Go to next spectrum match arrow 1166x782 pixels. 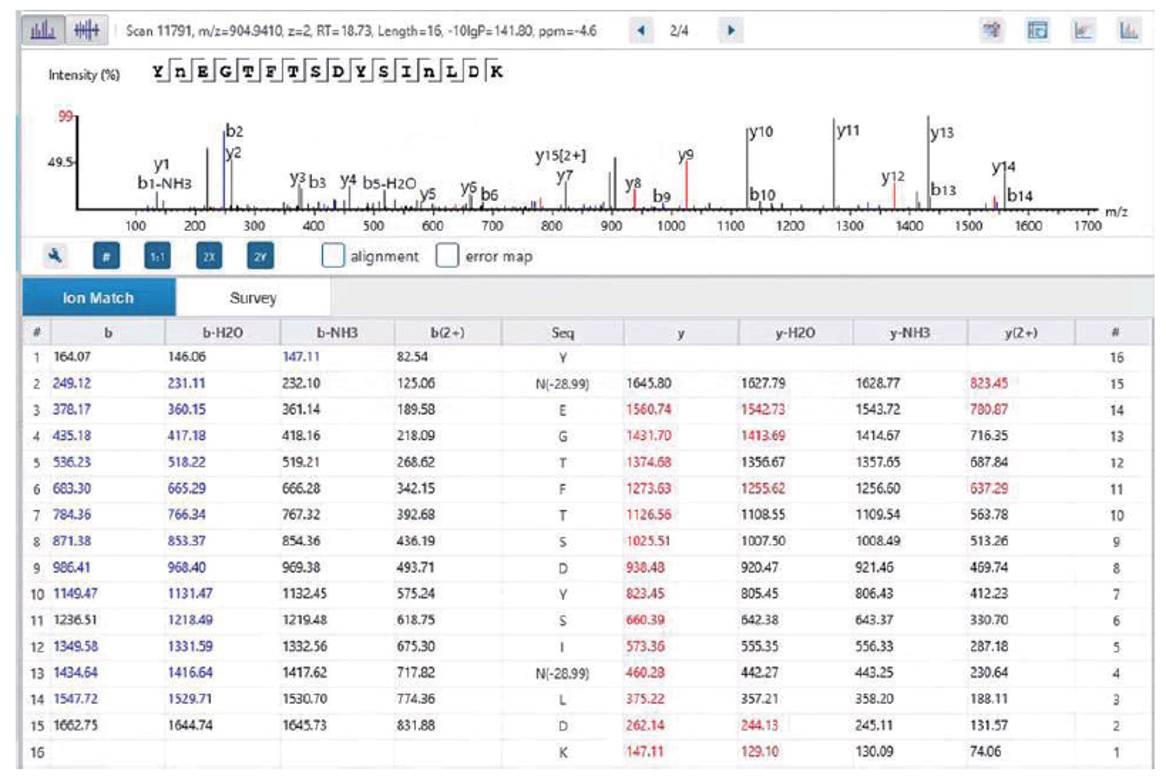731,30
